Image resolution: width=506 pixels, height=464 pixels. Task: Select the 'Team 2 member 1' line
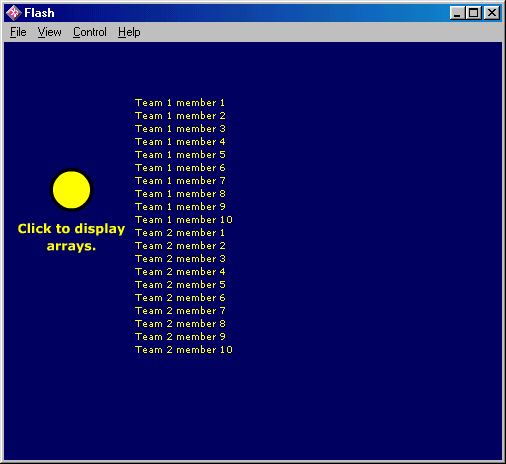pos(180,233)
